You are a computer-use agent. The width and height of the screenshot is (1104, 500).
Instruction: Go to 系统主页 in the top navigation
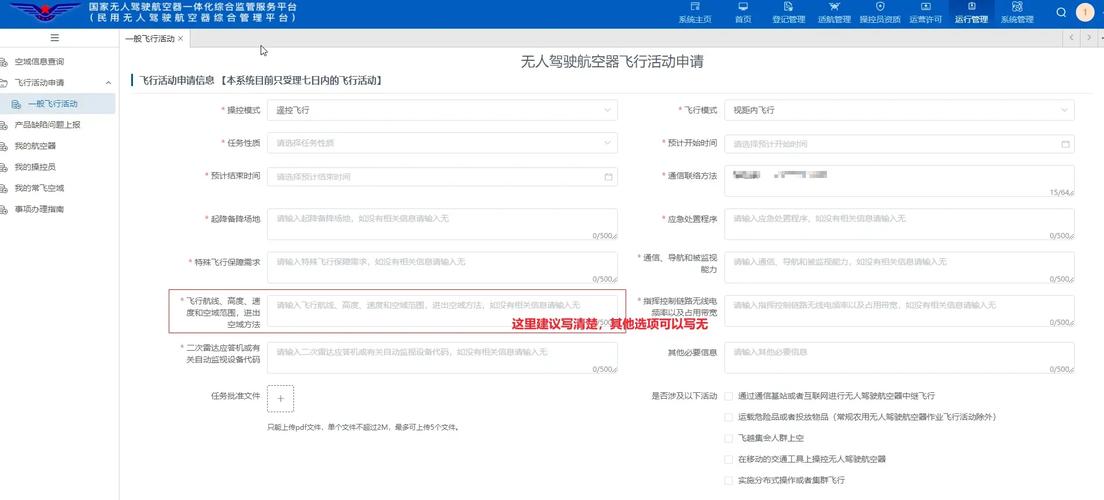694,13
